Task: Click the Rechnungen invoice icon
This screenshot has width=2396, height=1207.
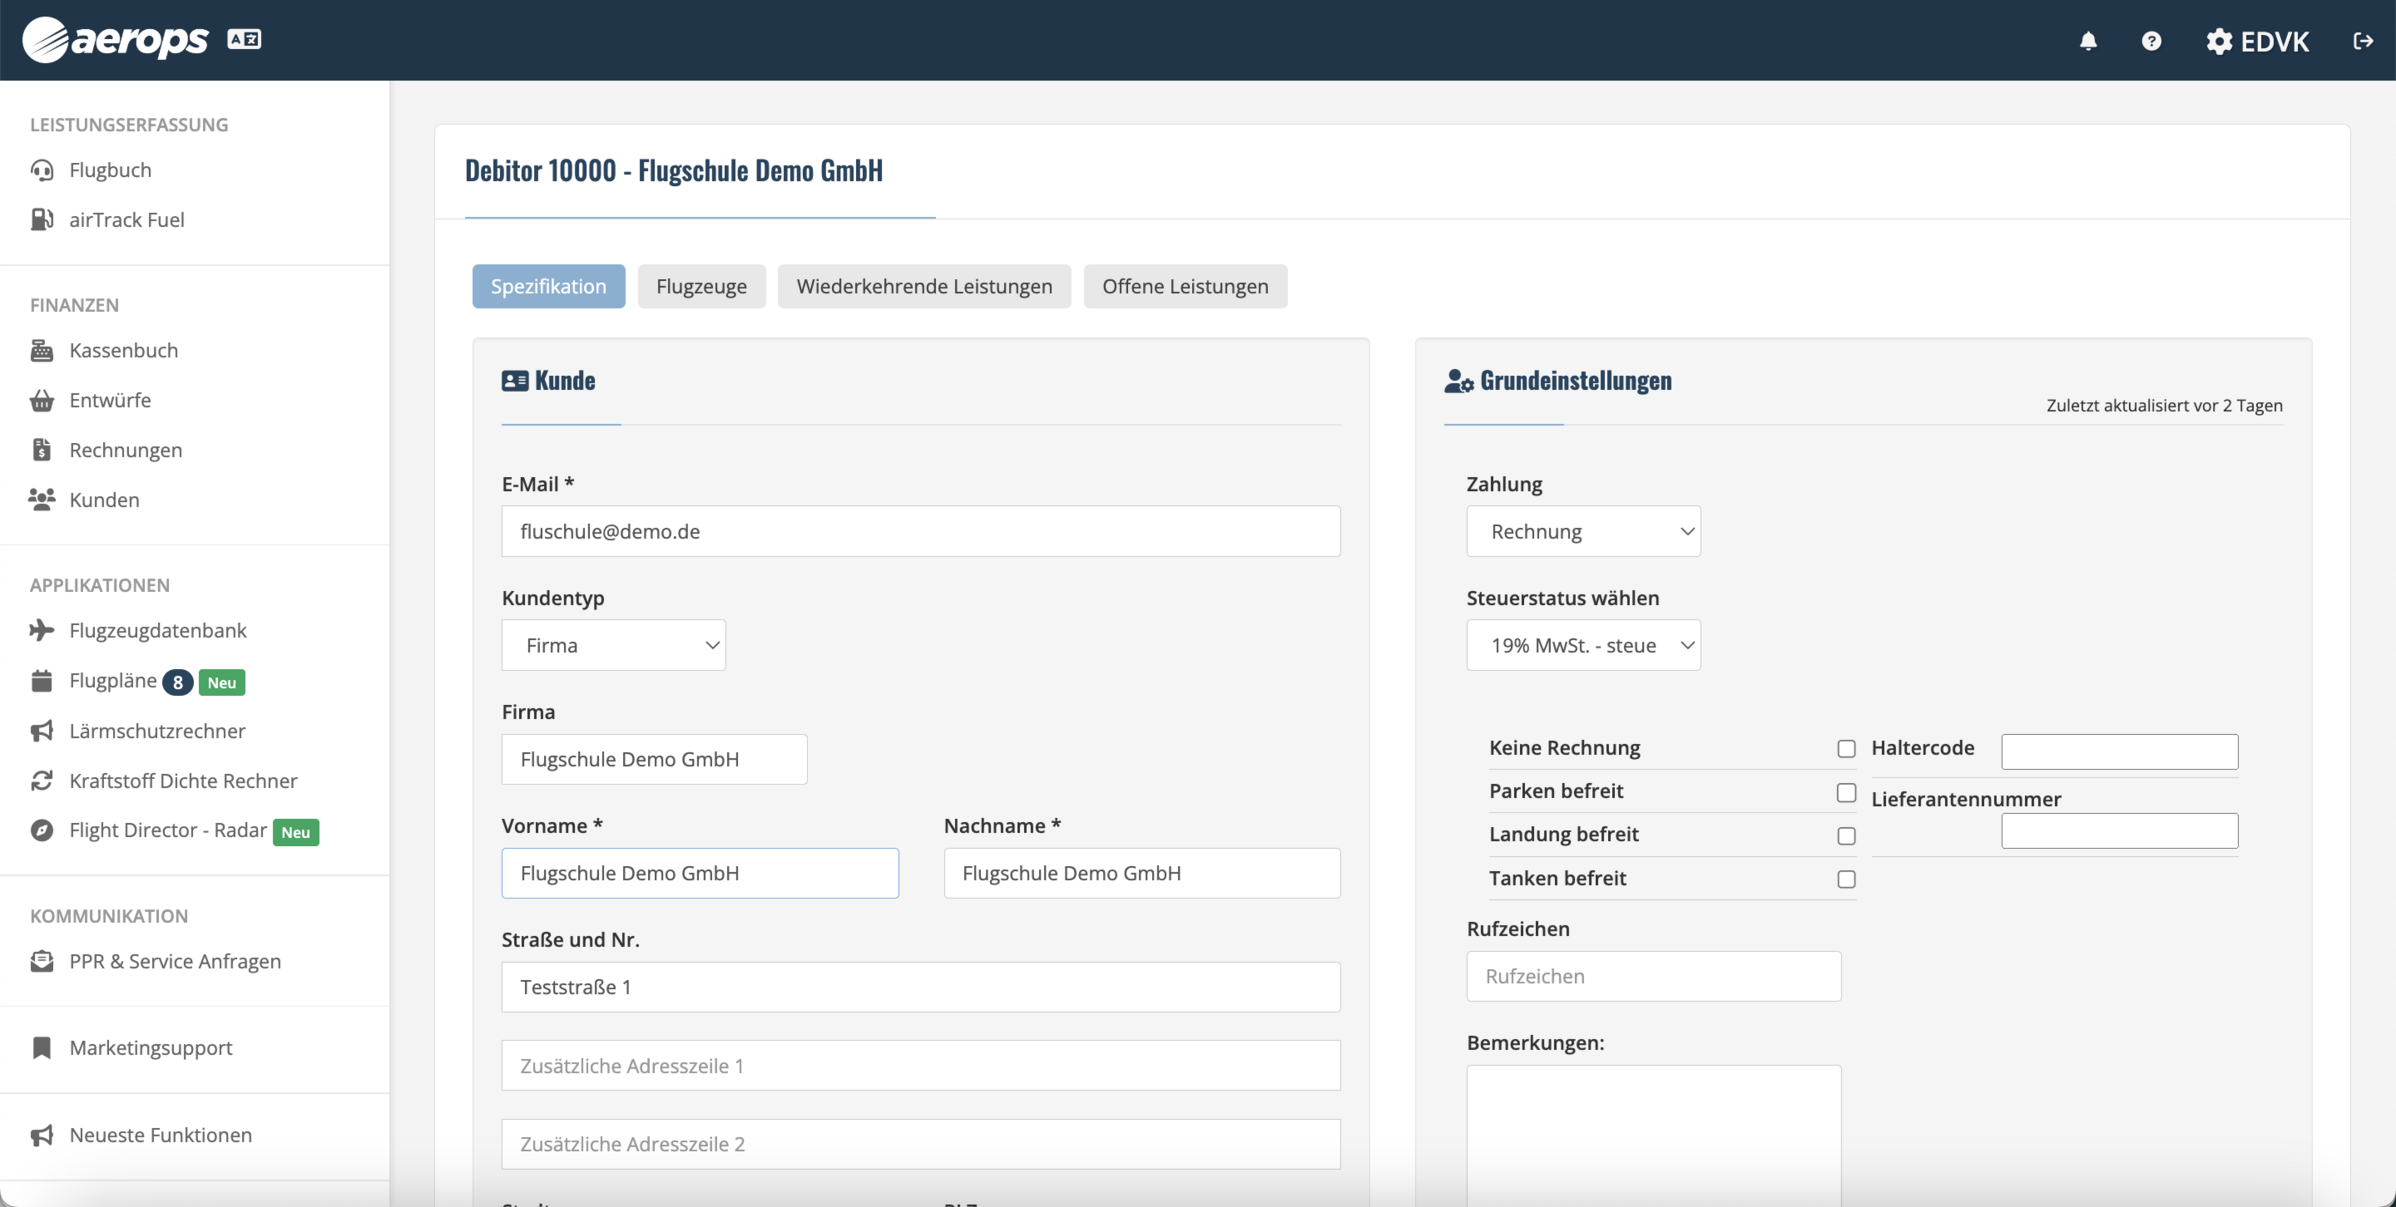Action: pos(42,450)
